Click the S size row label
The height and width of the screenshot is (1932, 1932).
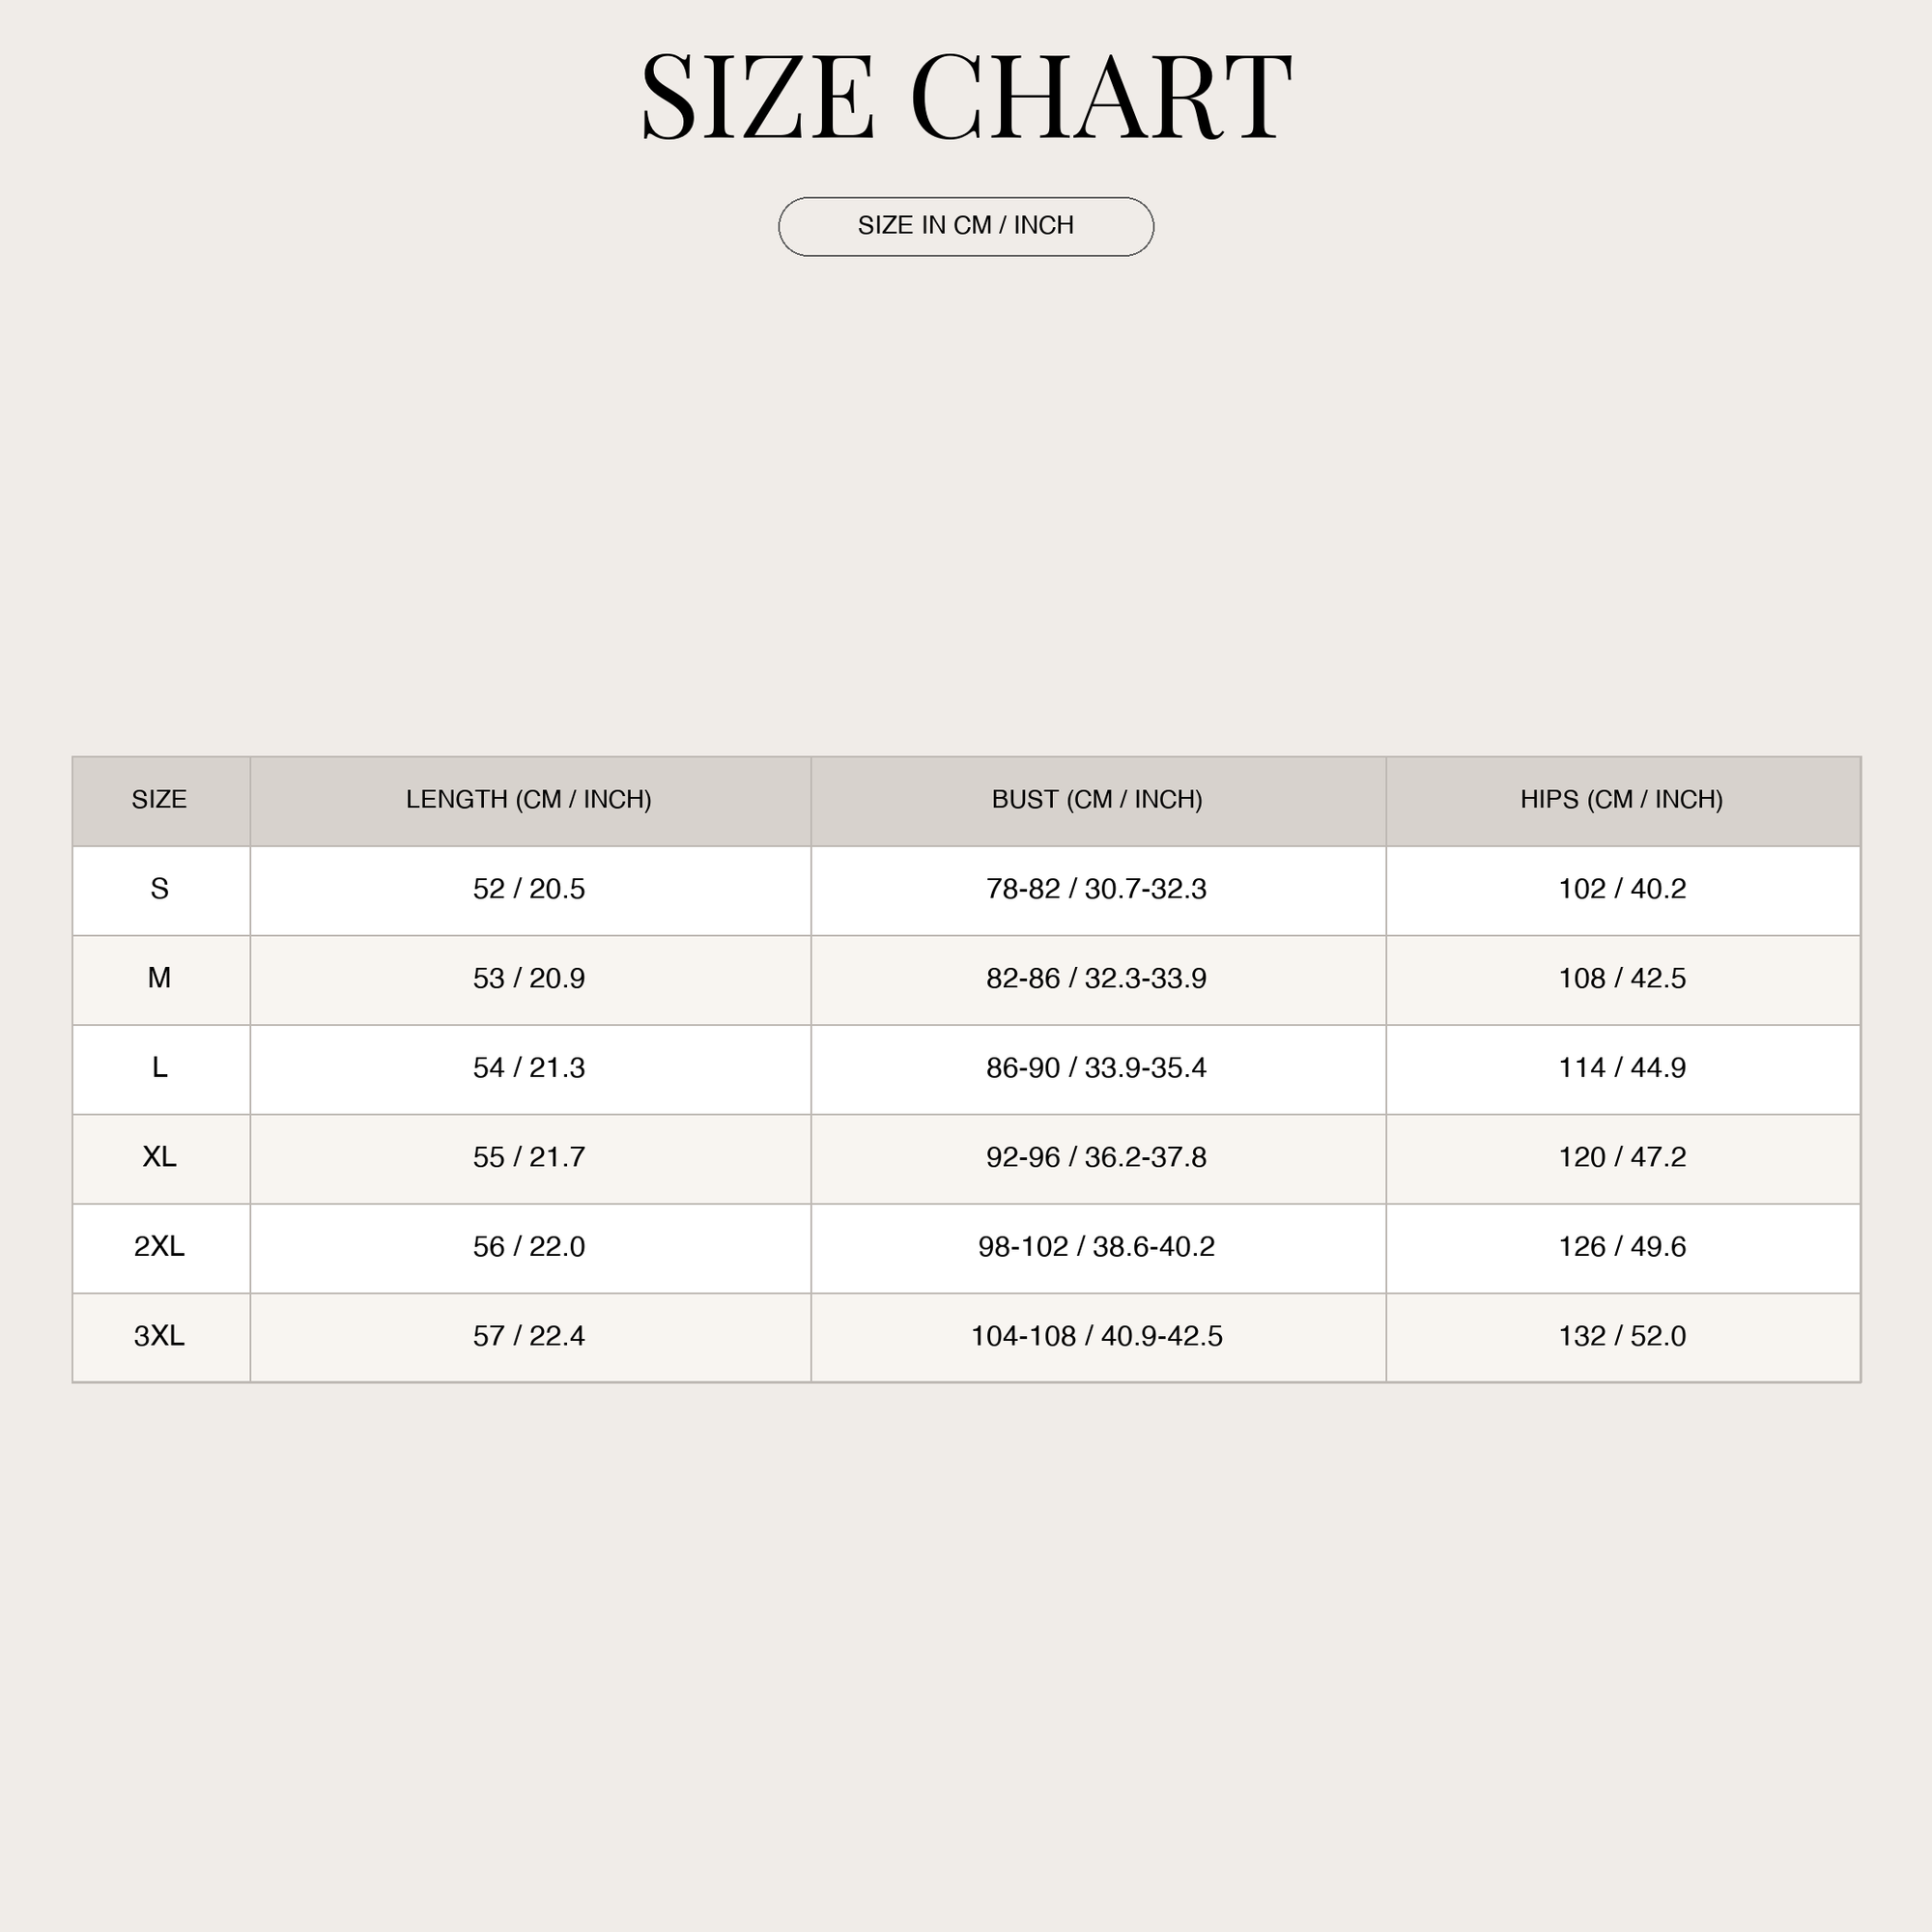(x=160, y=890)
